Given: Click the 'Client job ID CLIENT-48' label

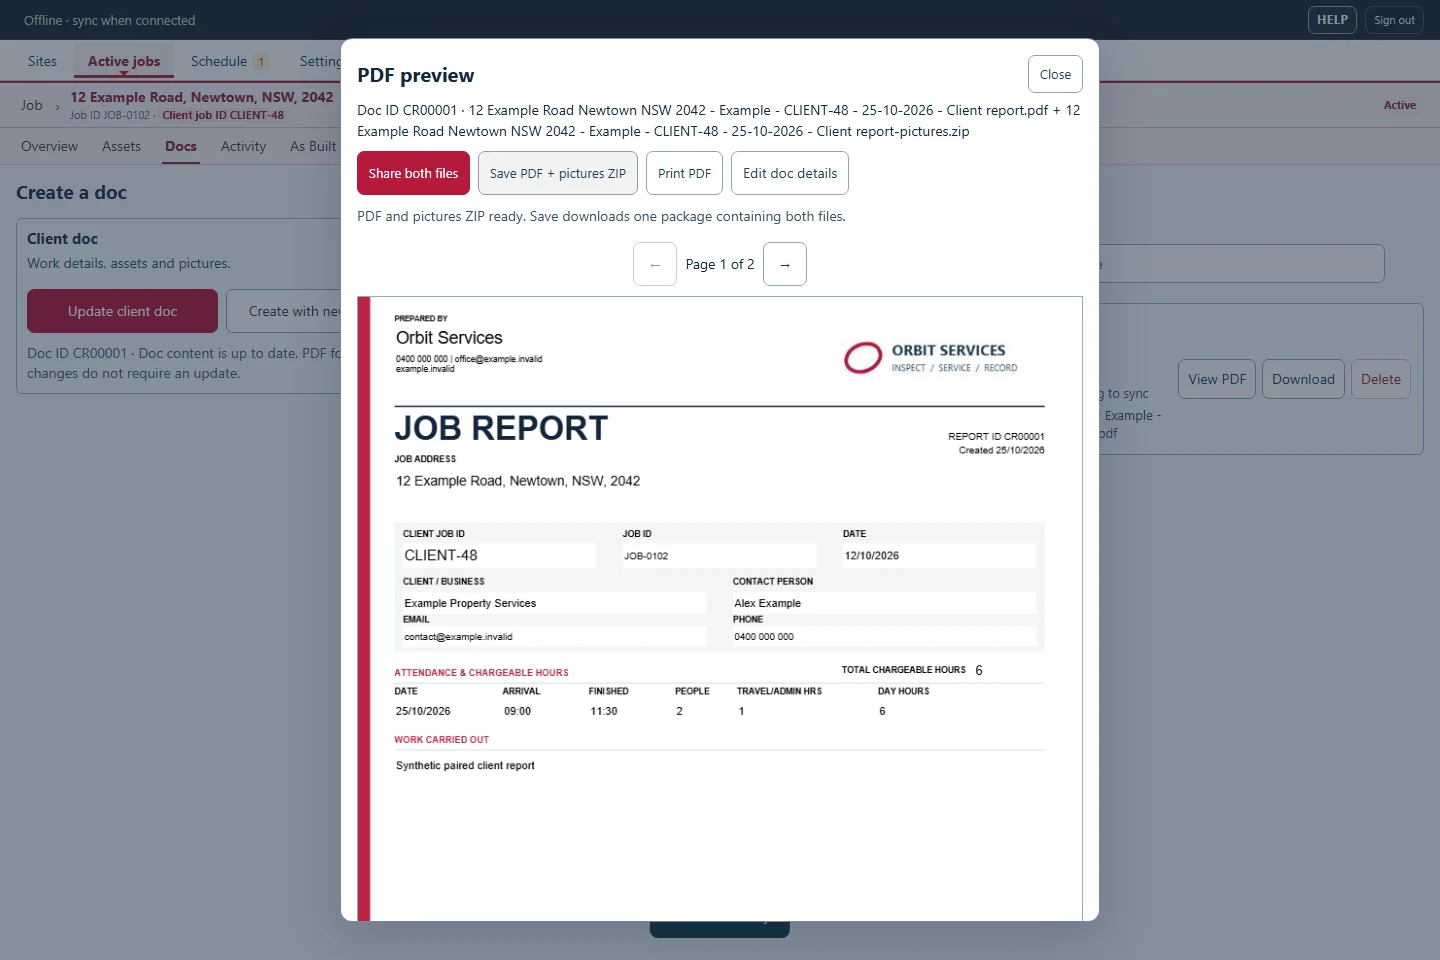Looking at the screenshot, I should [223, 115].
